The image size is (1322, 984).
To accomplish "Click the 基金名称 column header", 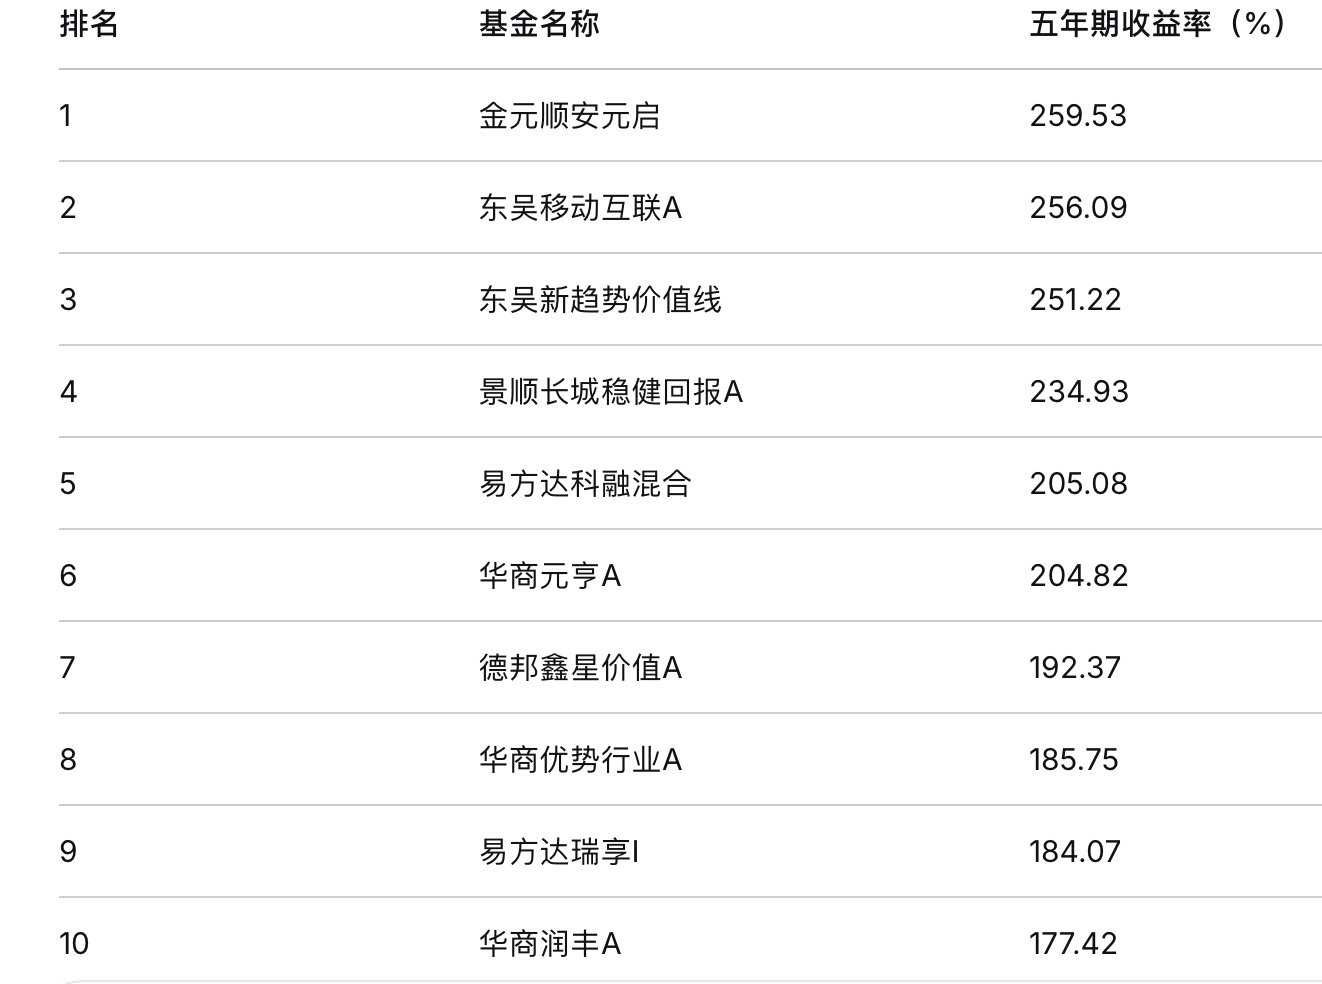I will click(x=539, y=24).
